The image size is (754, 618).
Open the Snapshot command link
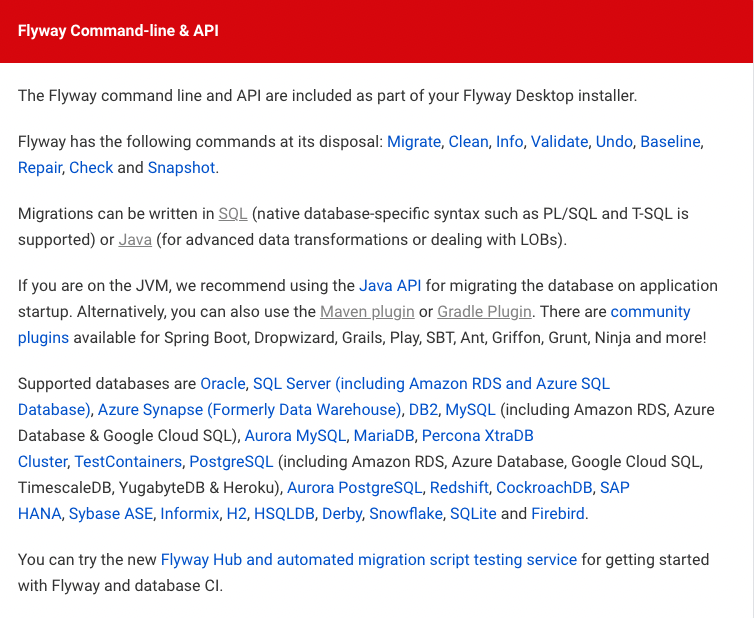tap(181, 168)
